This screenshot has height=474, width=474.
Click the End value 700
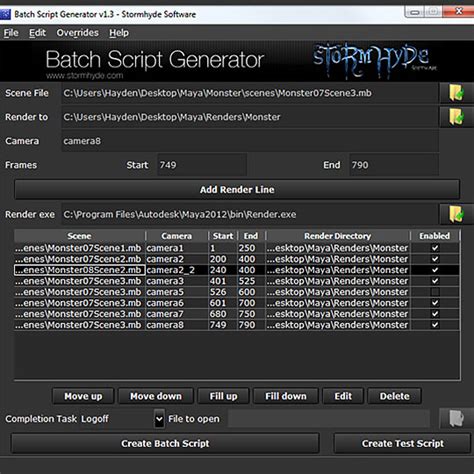(251, 303)
